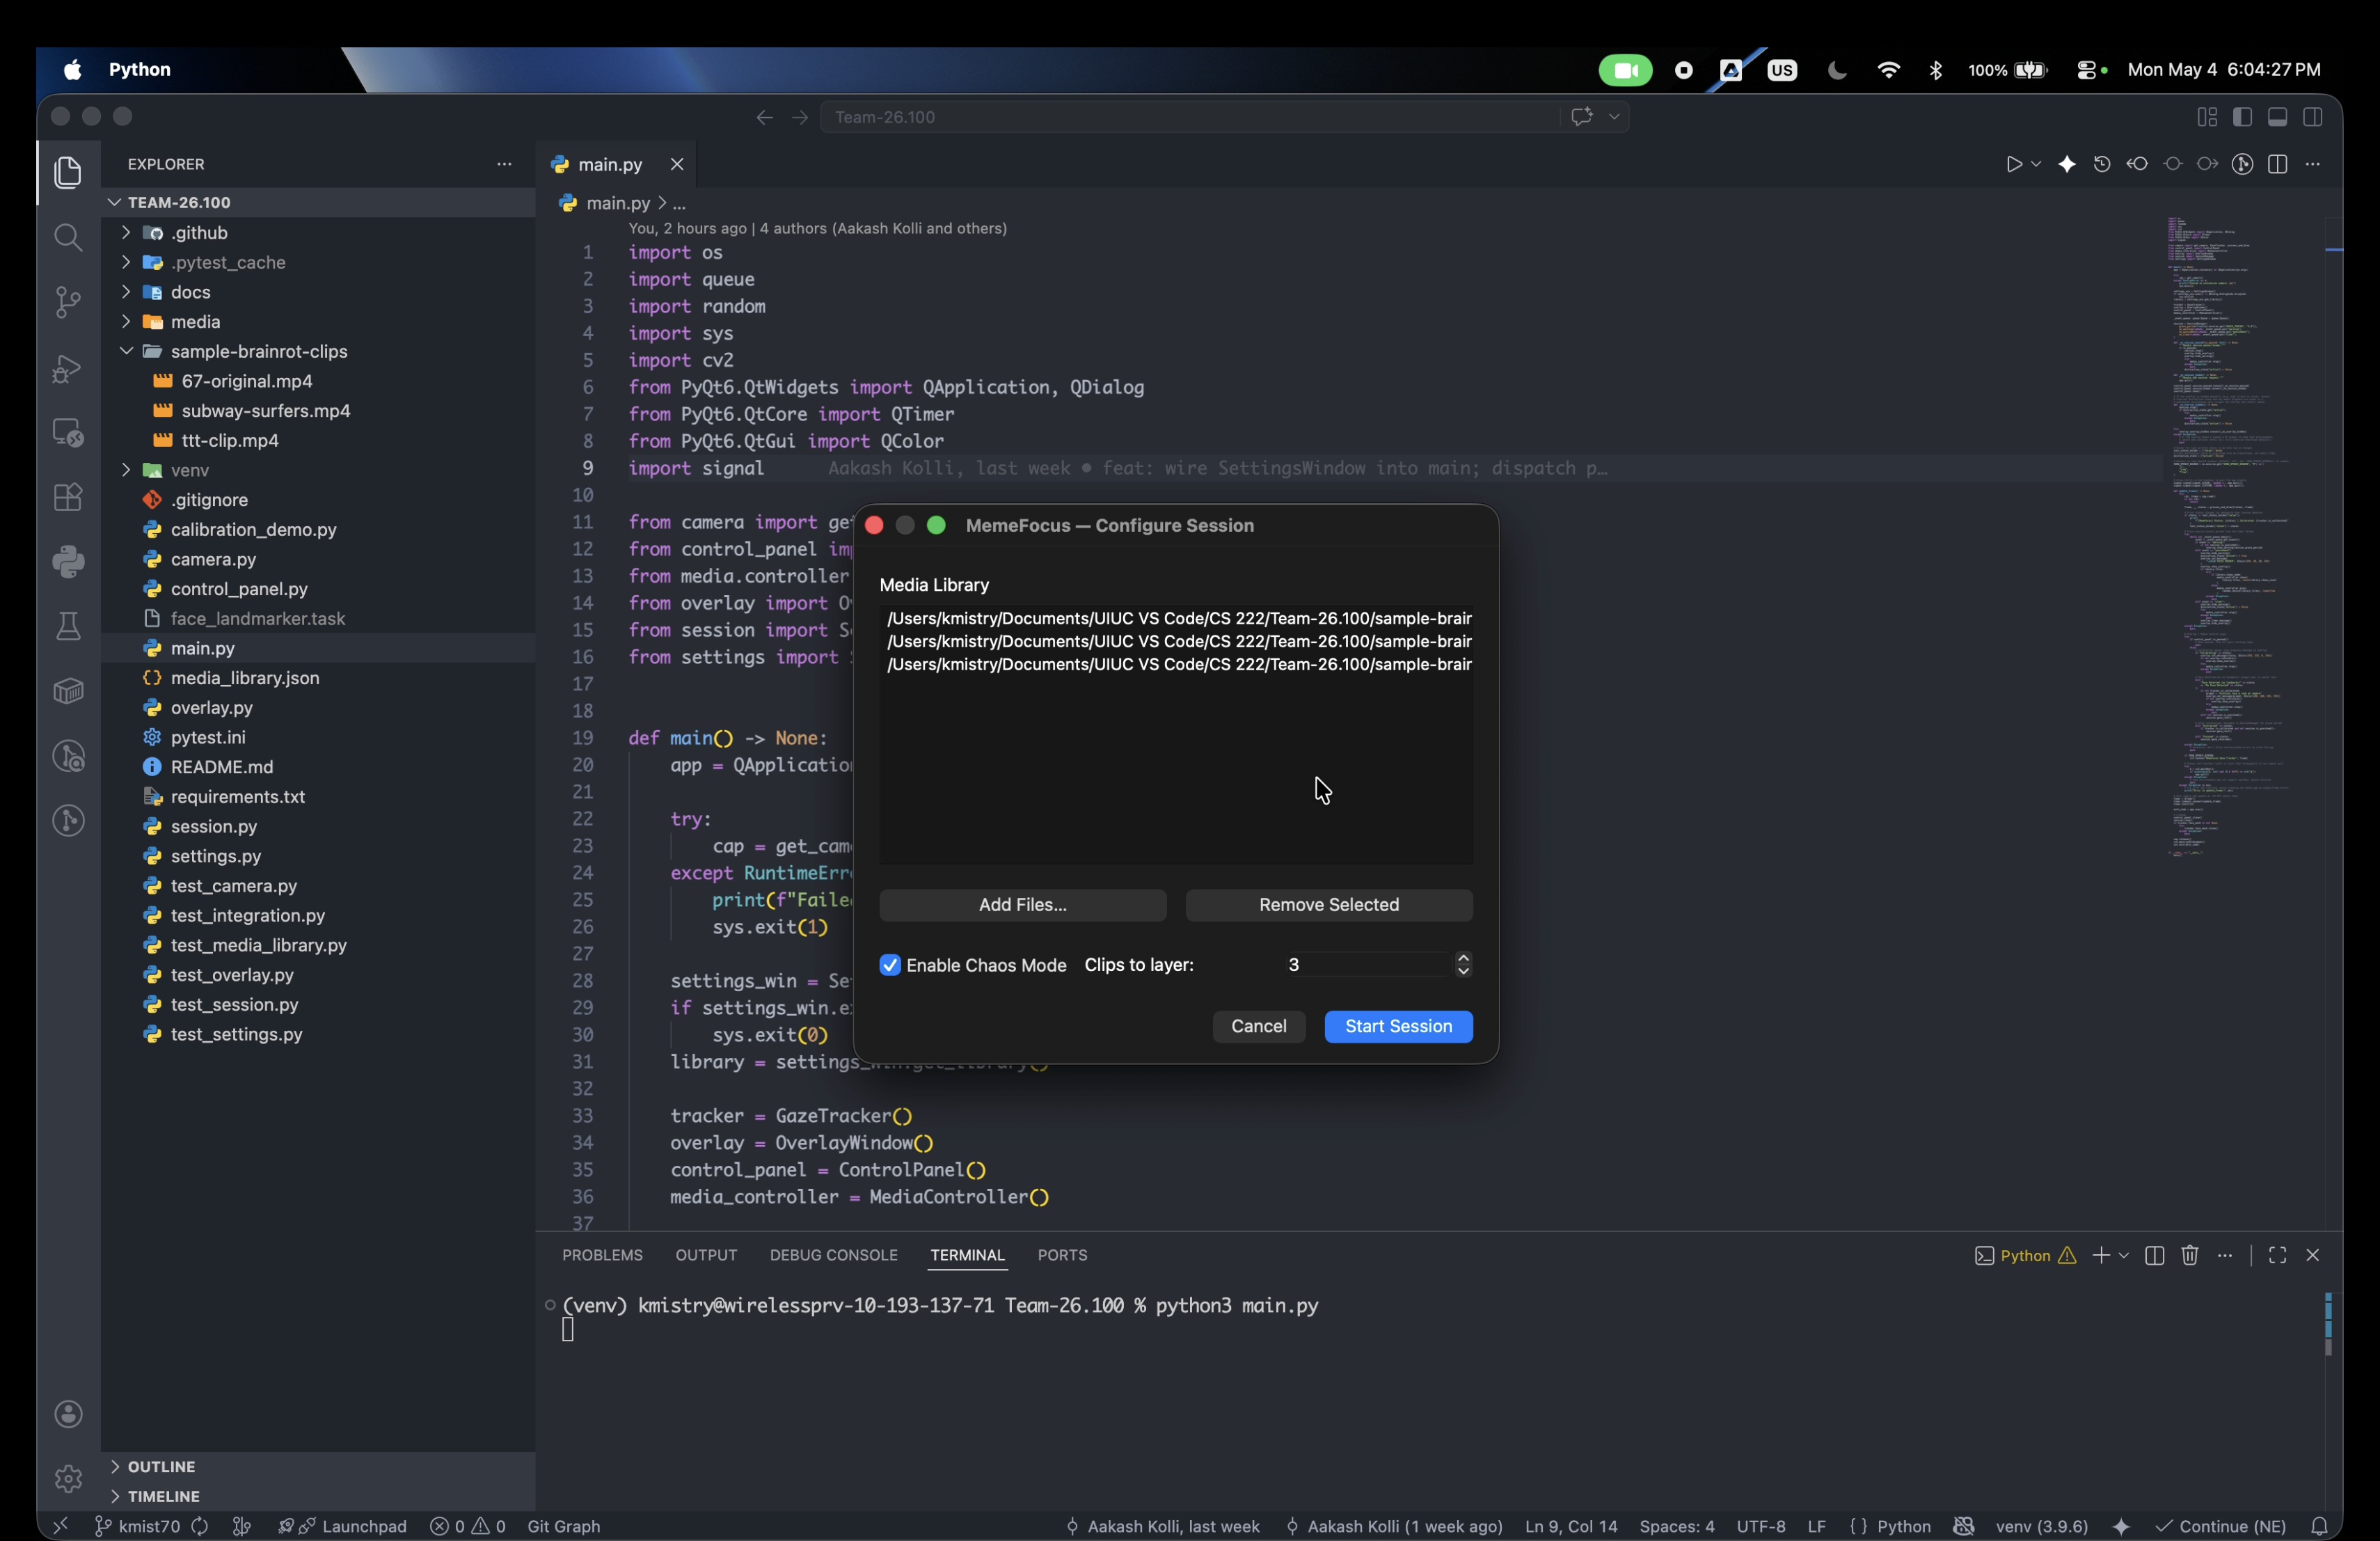Open the Search view in activity bar
Screen dimensions: 2380x1541
68,237
